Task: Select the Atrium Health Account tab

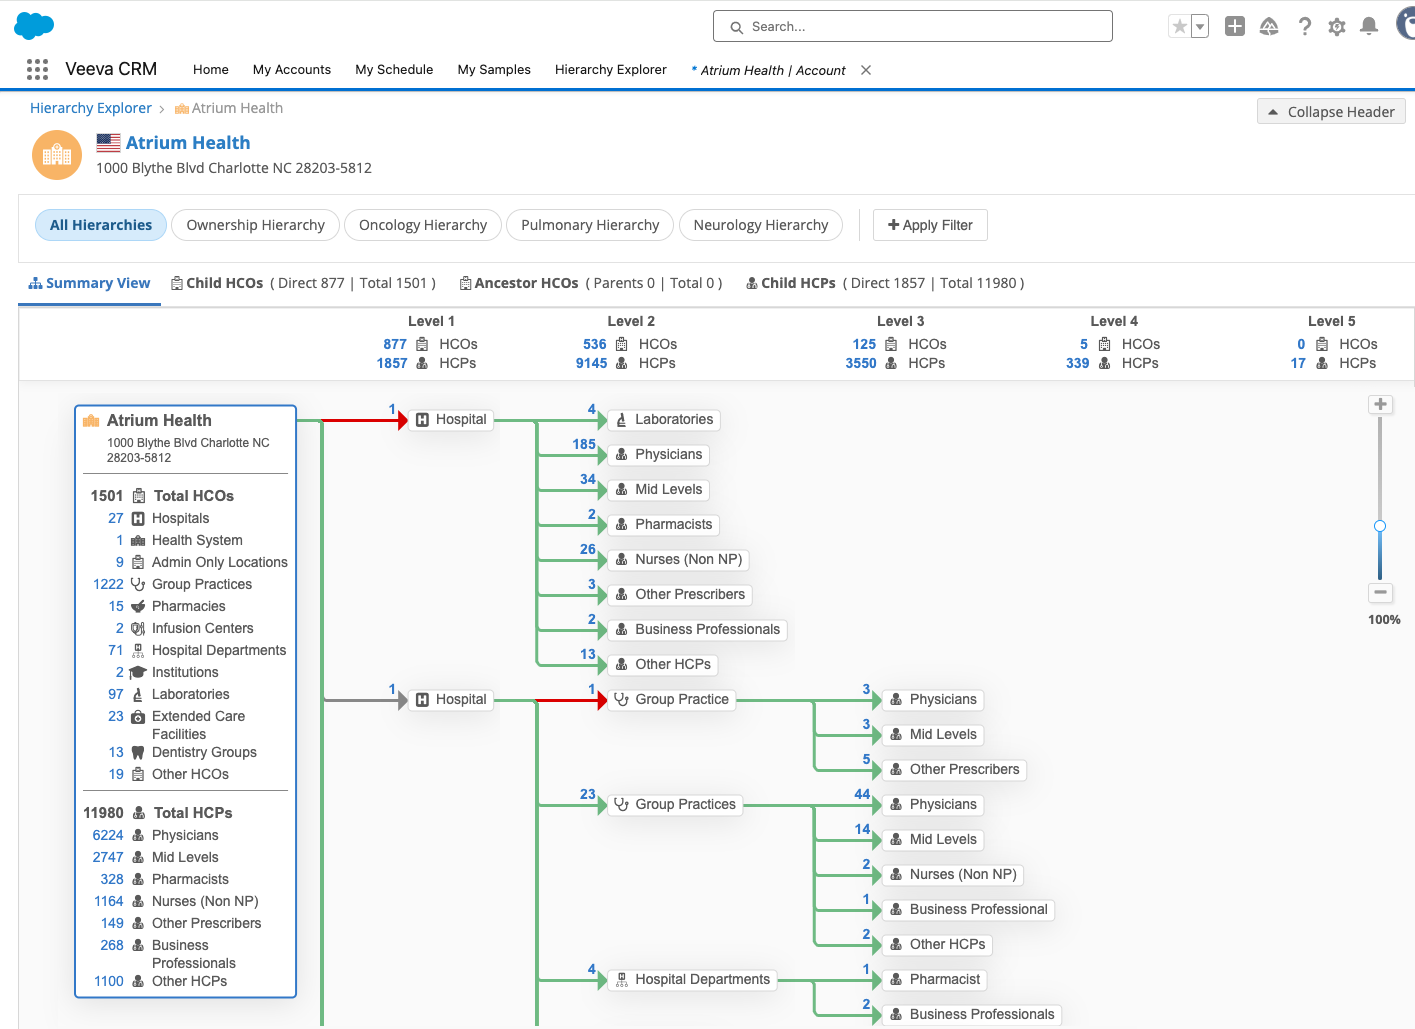Action: [772, 70]
